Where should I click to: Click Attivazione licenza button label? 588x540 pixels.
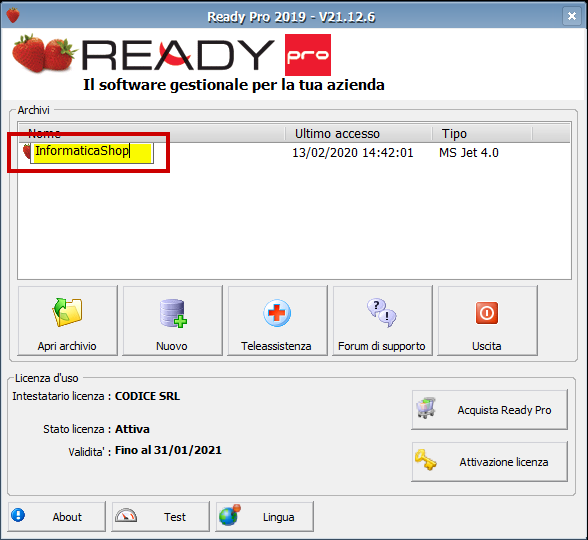(x=504, y=462)
